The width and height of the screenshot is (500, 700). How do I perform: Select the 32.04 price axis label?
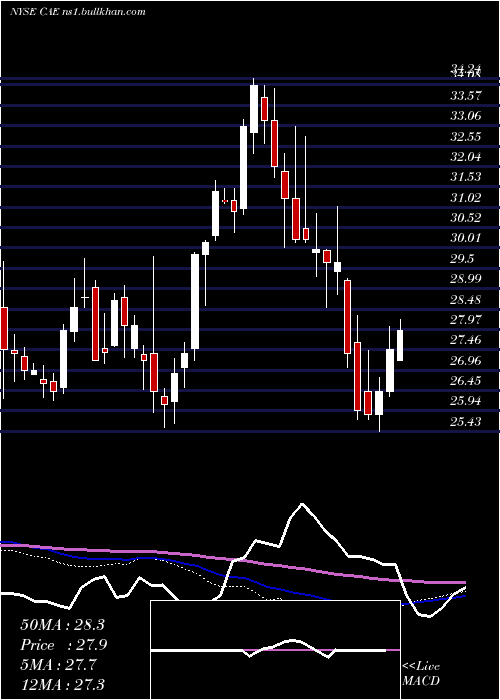[466, 157]
